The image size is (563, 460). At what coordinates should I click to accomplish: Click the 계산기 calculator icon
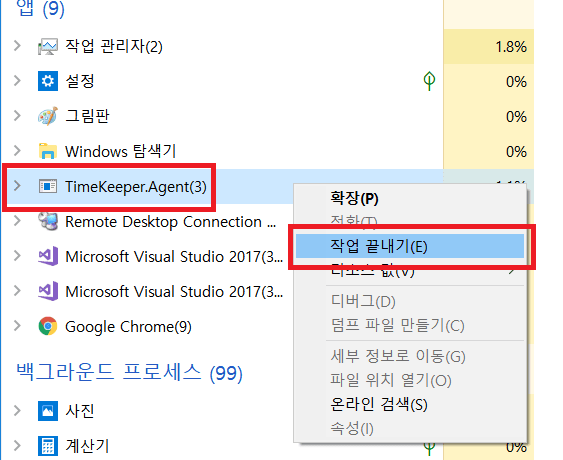48,446
